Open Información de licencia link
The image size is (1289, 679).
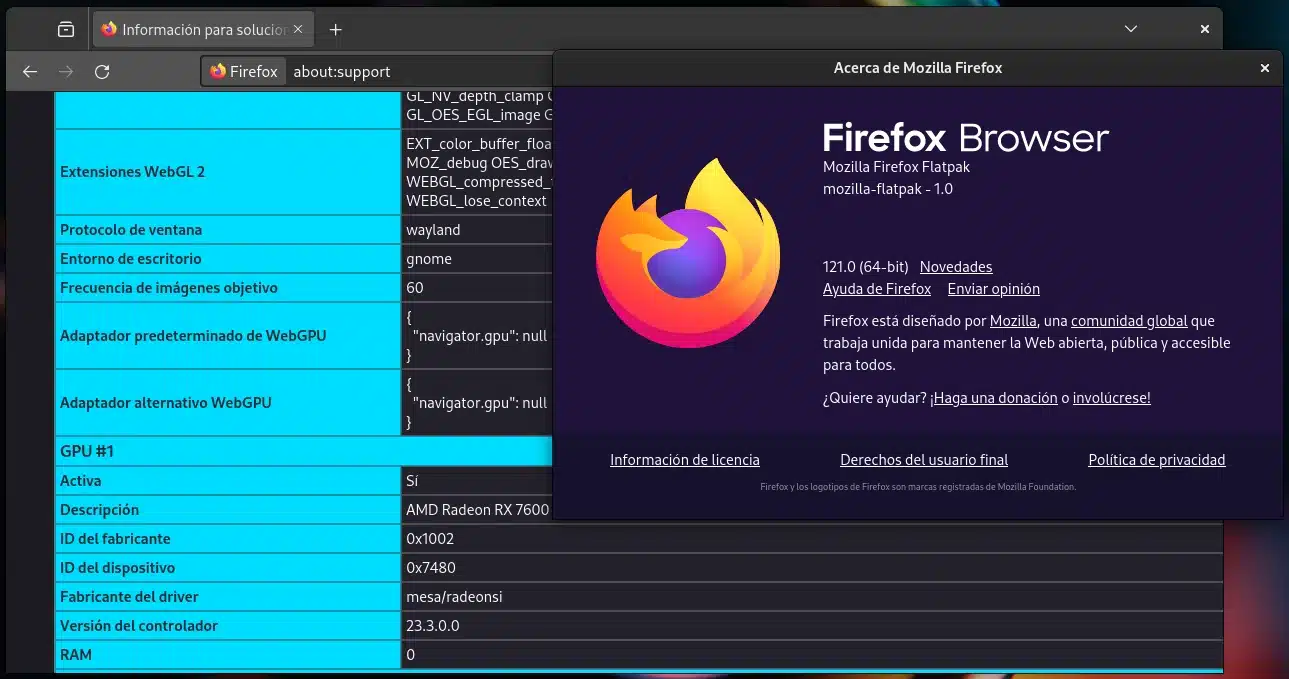pos(685,460)
